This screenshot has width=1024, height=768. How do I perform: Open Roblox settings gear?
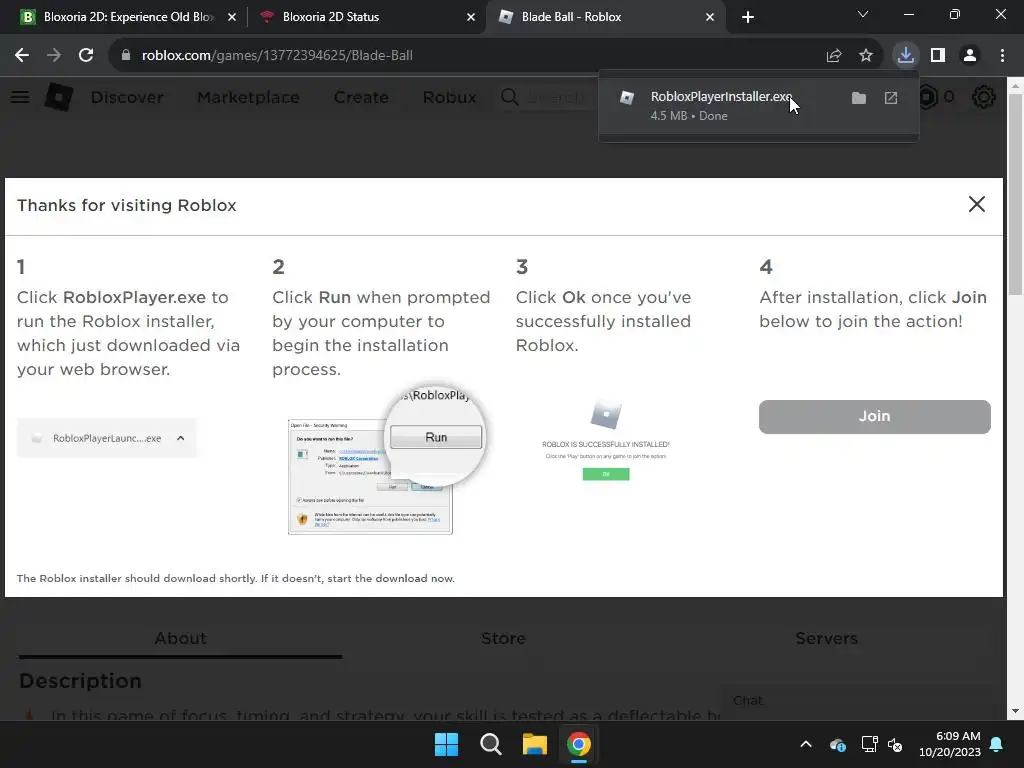pos(984,97)
